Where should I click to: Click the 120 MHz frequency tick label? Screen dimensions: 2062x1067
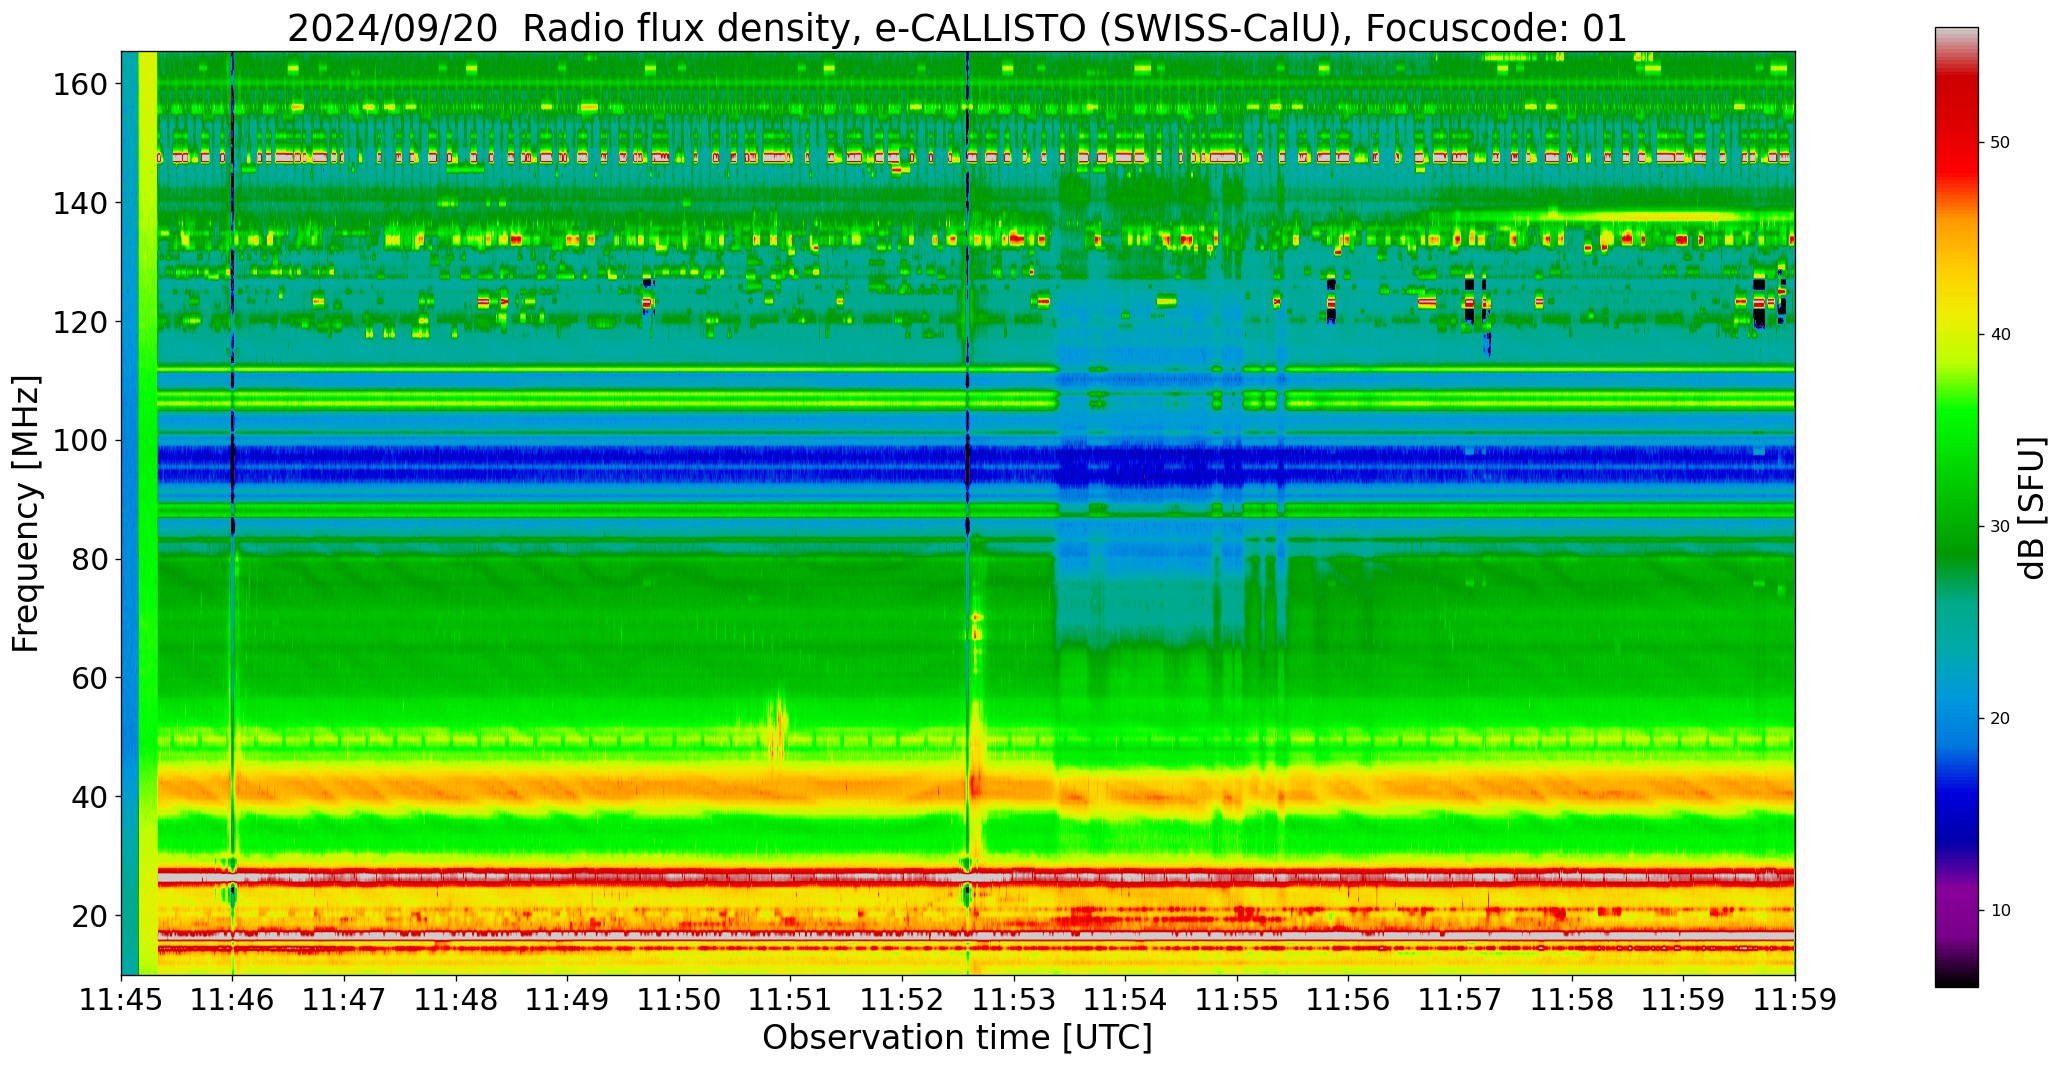click(81, 322)
